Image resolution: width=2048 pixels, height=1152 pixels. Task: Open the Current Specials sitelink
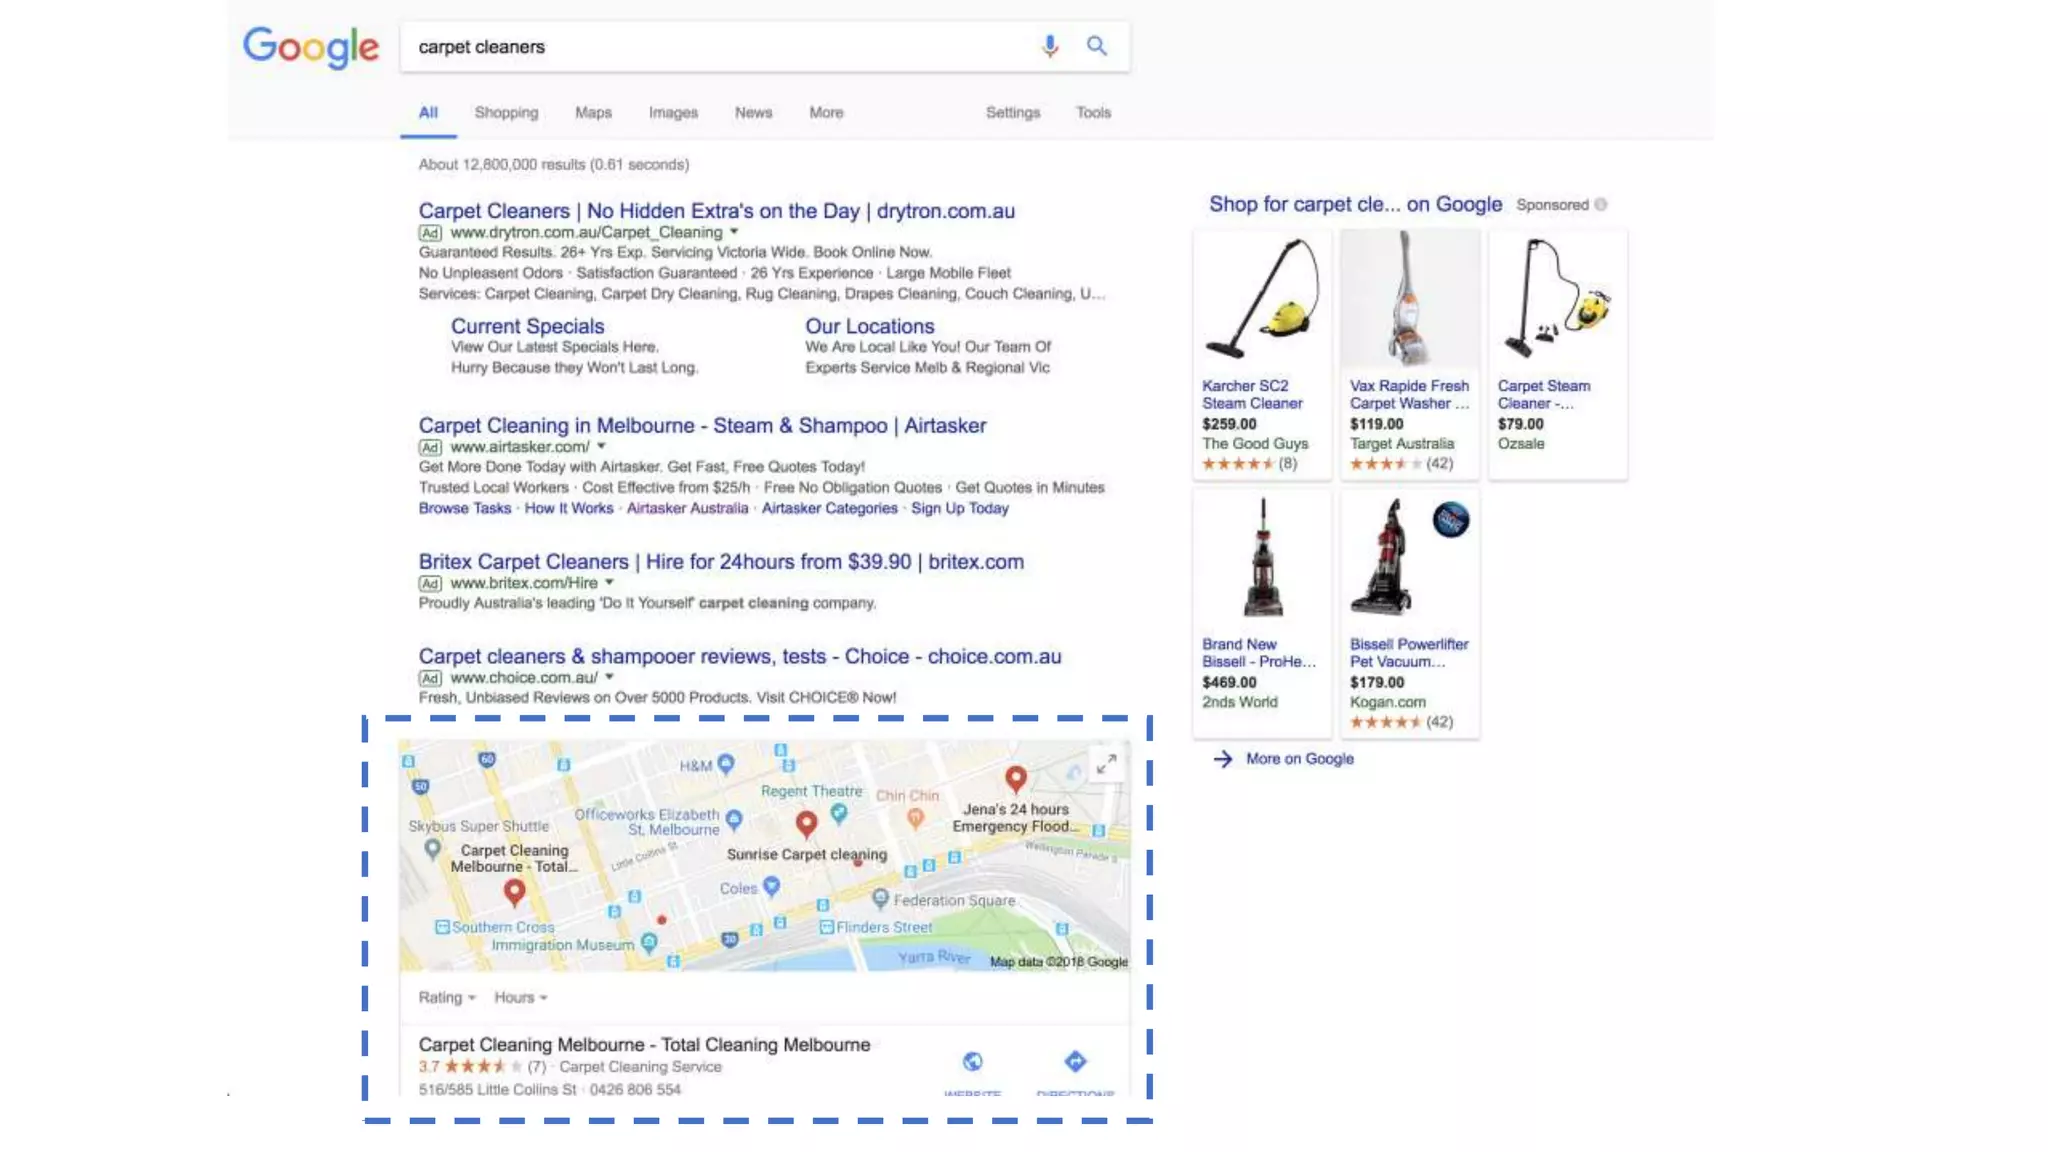[527, 326]
